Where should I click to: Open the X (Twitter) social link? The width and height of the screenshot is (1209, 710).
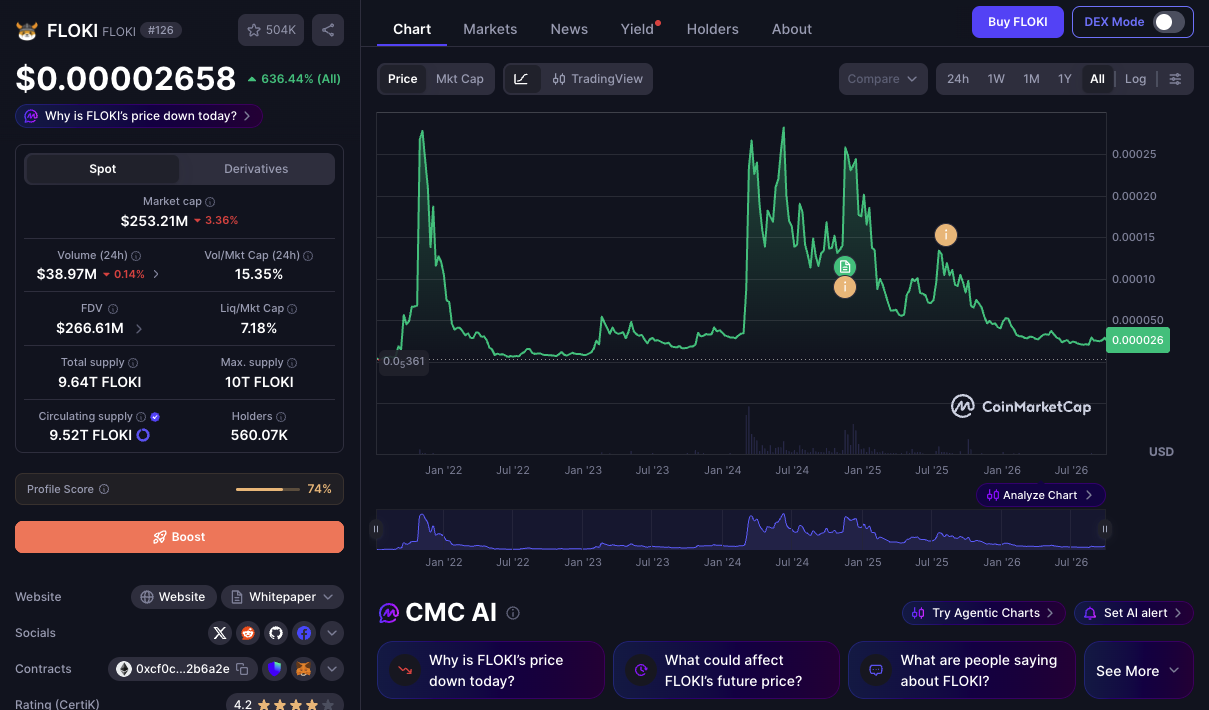click(220, 633)
